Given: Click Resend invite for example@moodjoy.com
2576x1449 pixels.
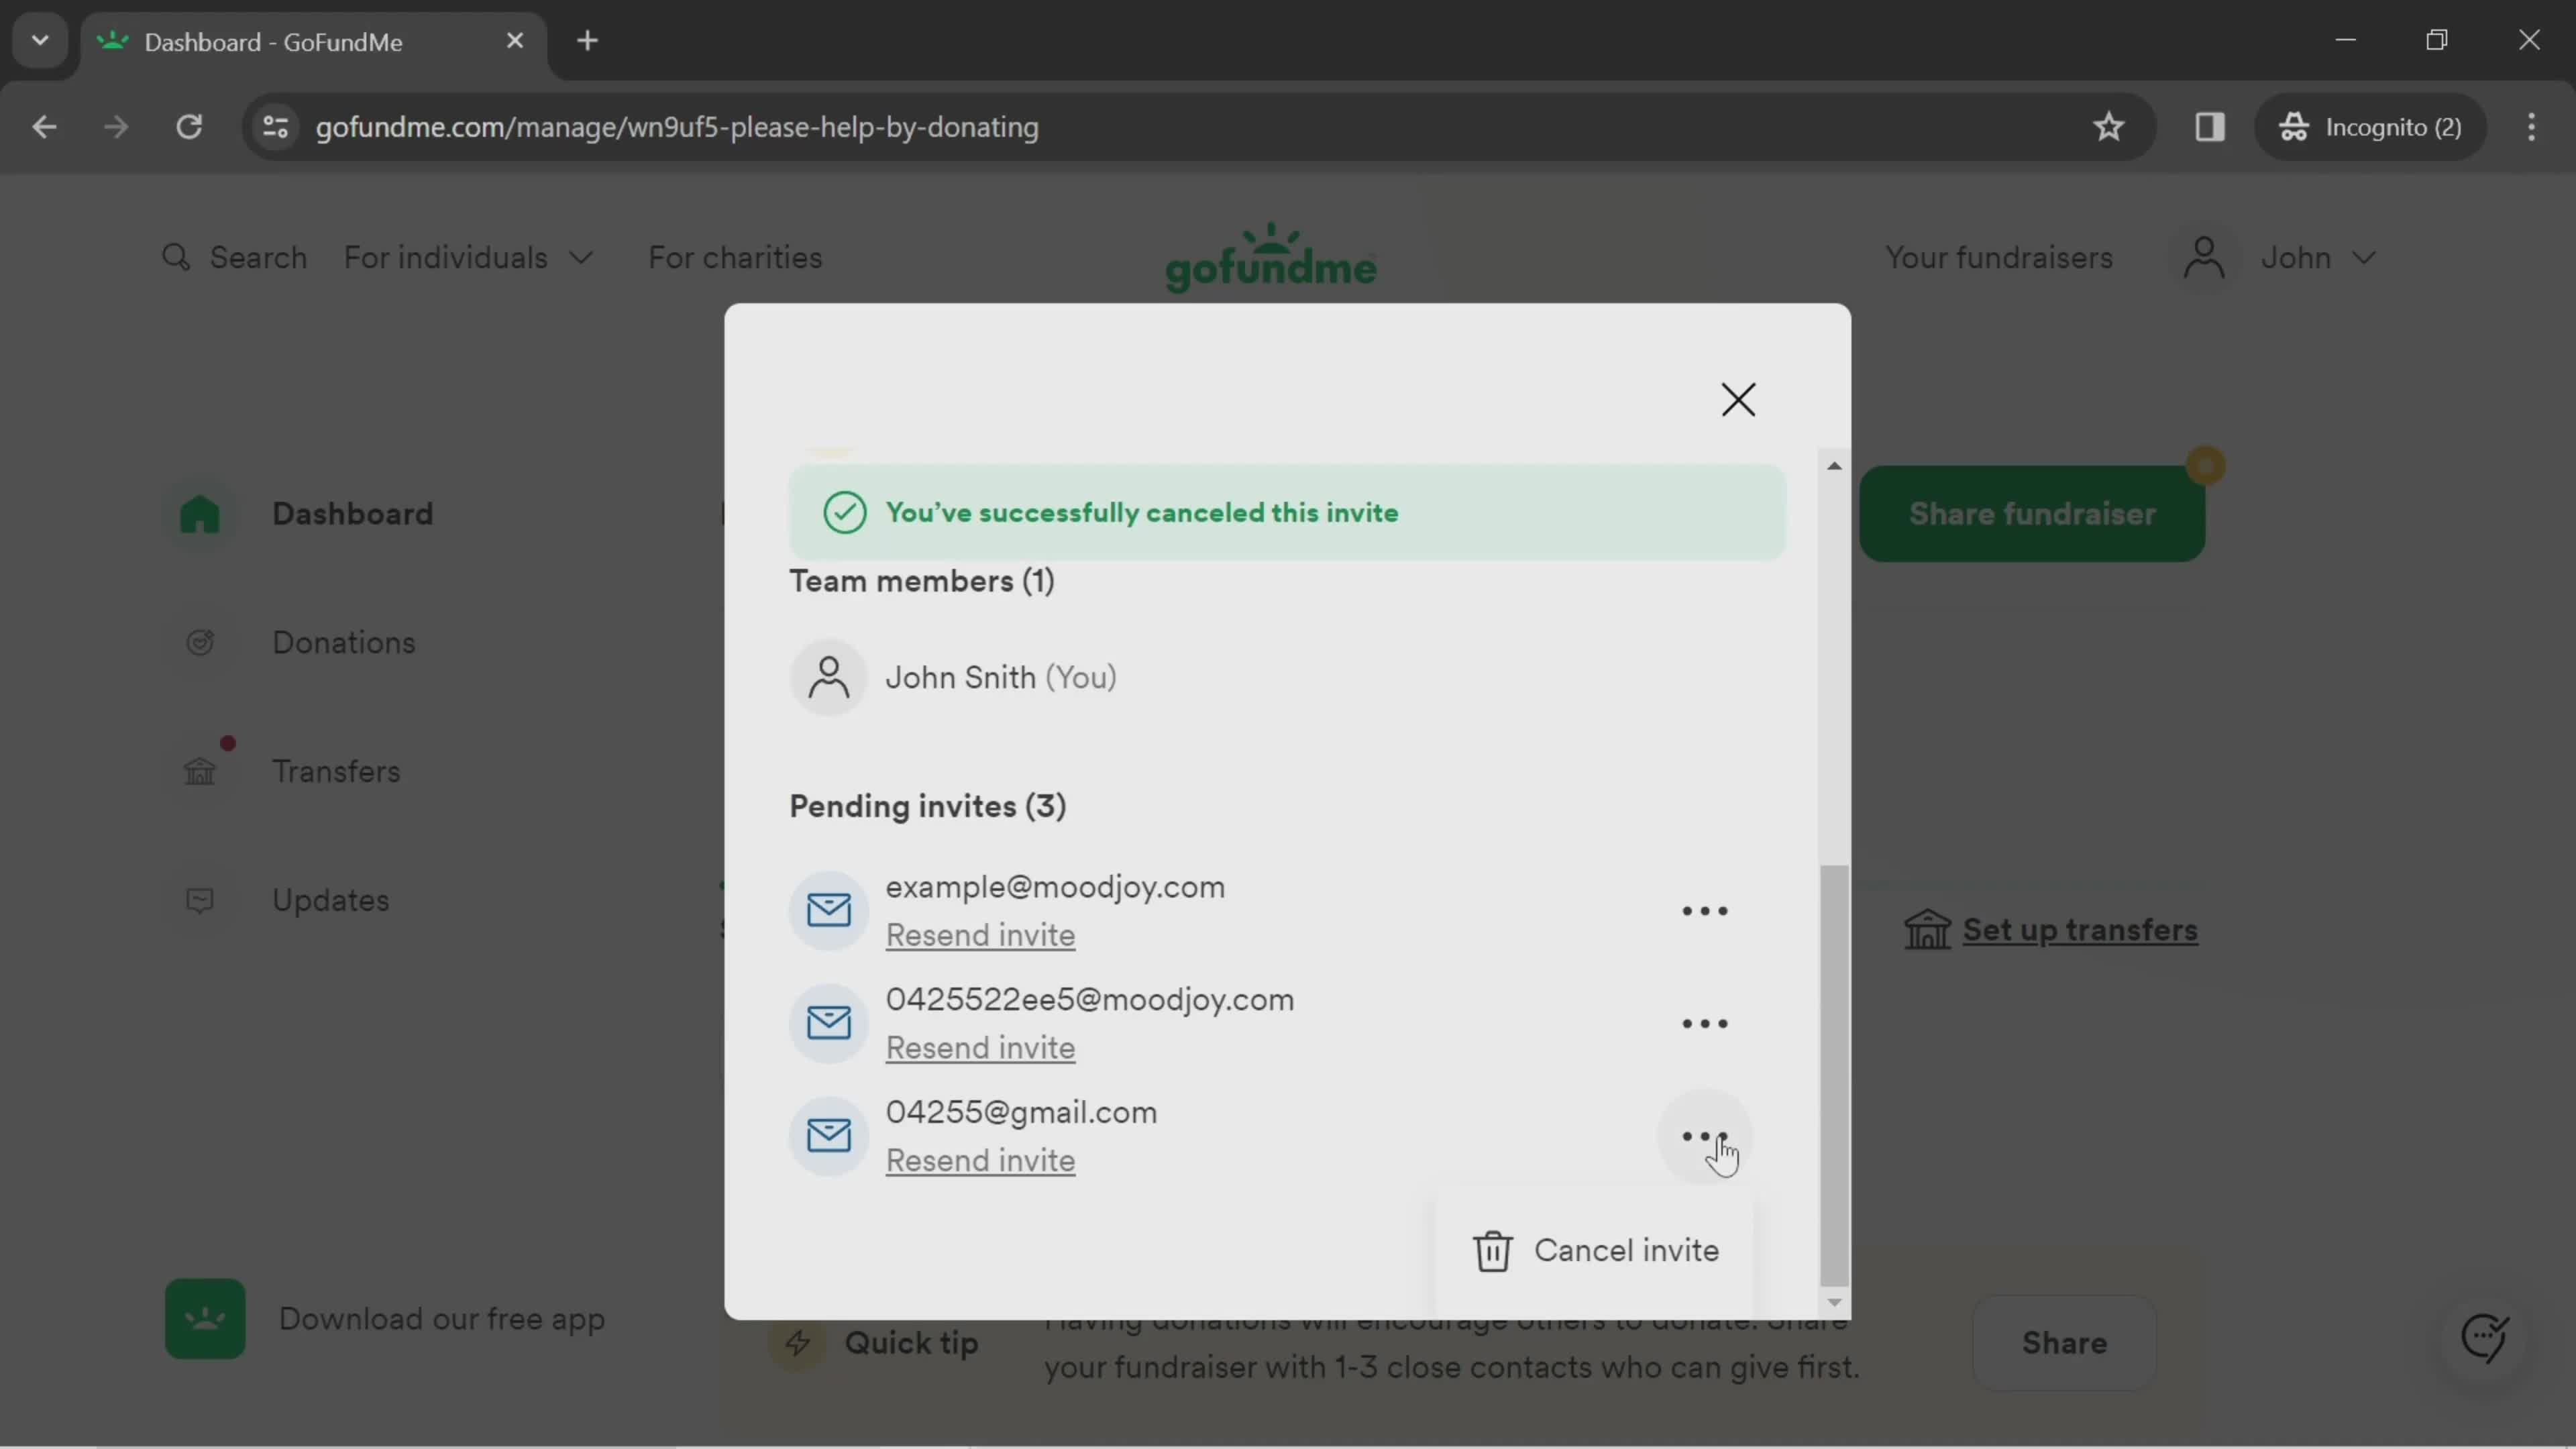Looking at the screenshot, I should coord(980,934).
